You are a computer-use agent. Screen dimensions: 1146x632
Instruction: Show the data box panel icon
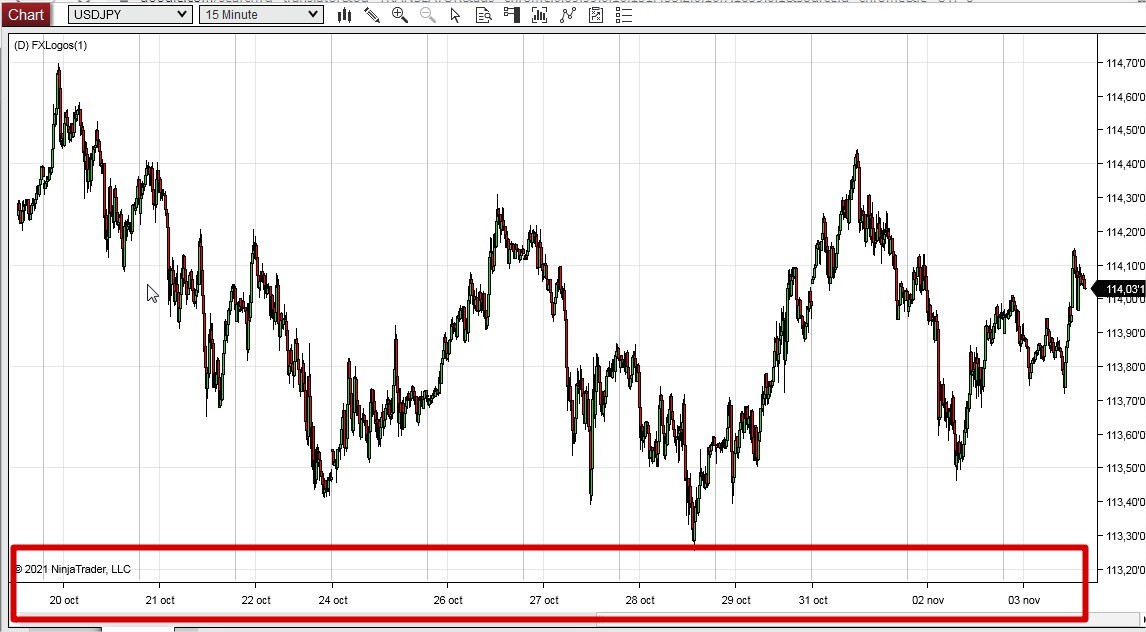[483, 15]
